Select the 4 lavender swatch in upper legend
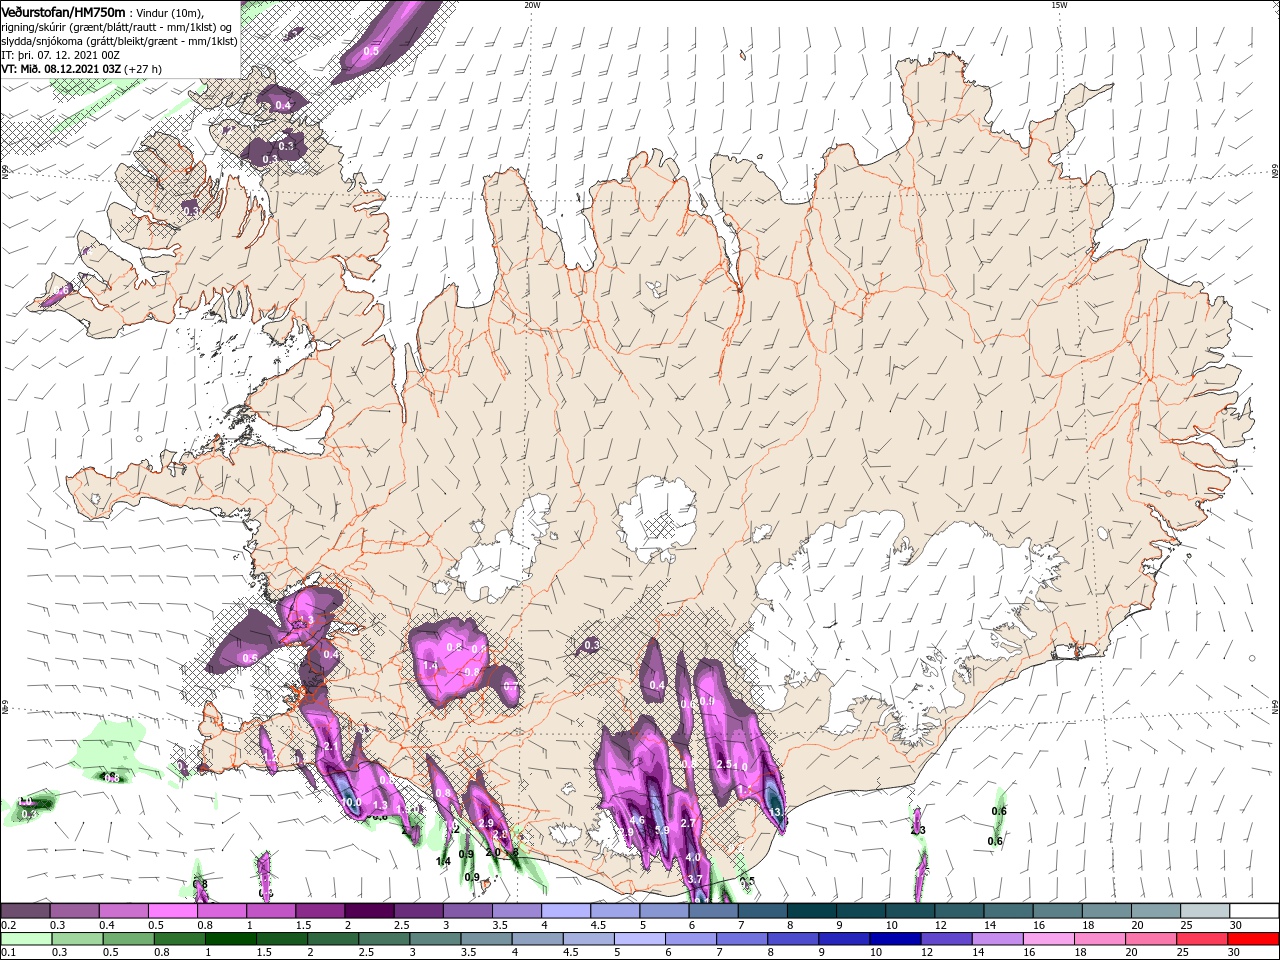This screenshot has height=960, width=1280. pyautogui.click(x=565, y=911)
